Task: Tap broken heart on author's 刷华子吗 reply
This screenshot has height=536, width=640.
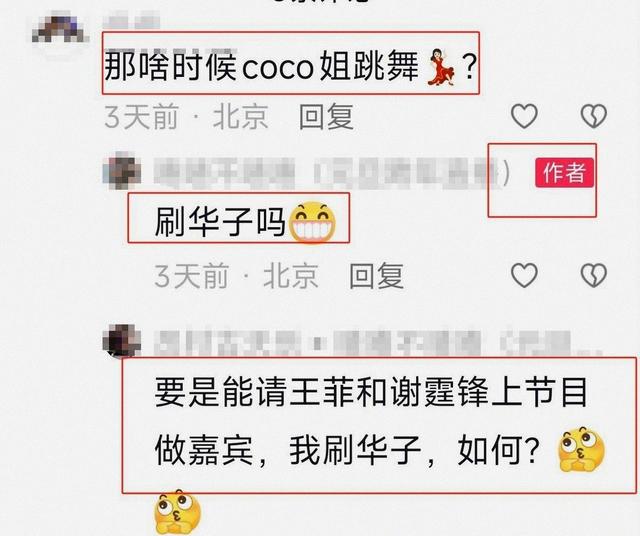Action: click(x=593, y=275)
